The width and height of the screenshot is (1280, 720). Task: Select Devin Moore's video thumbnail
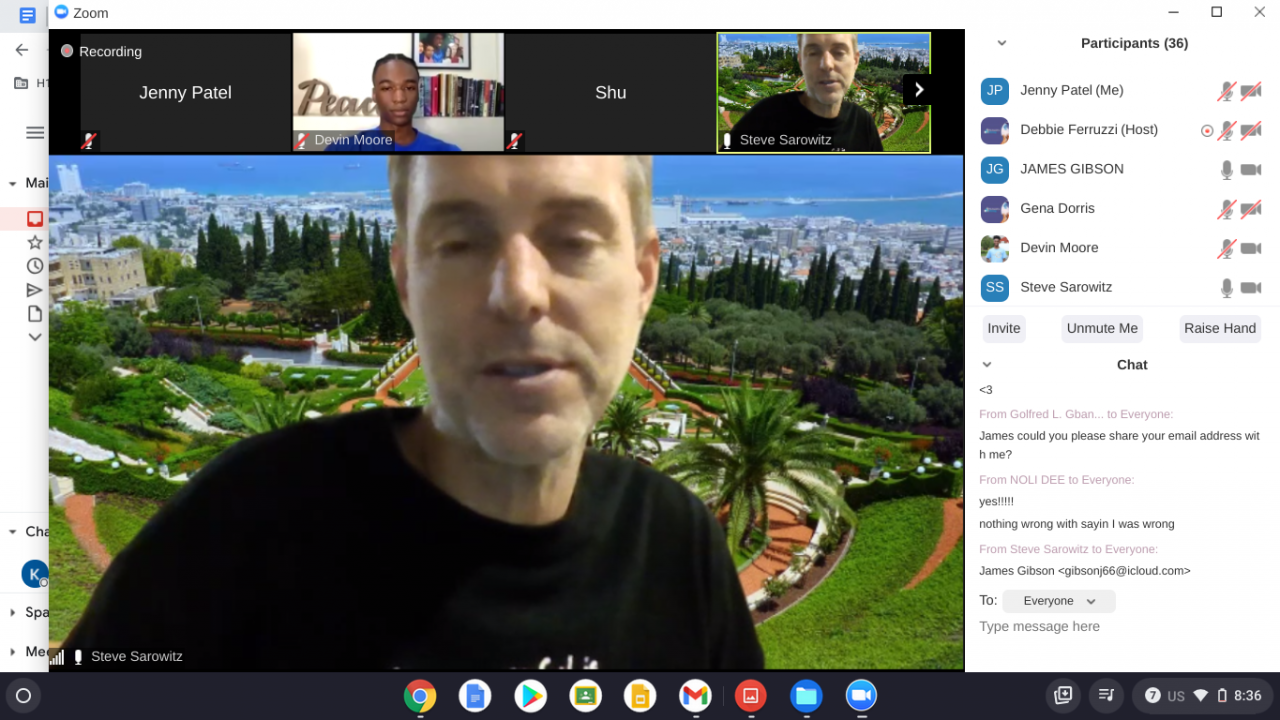click(x=398, y=92)
